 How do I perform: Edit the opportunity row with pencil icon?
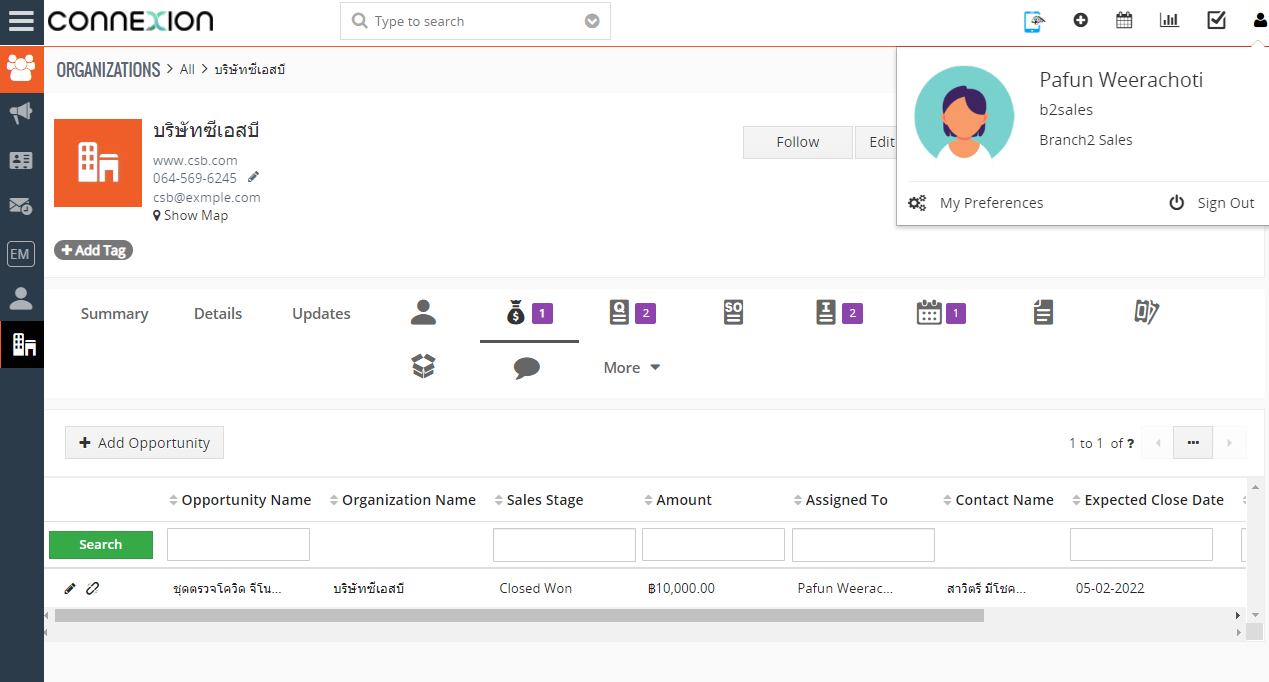point(69,588)
